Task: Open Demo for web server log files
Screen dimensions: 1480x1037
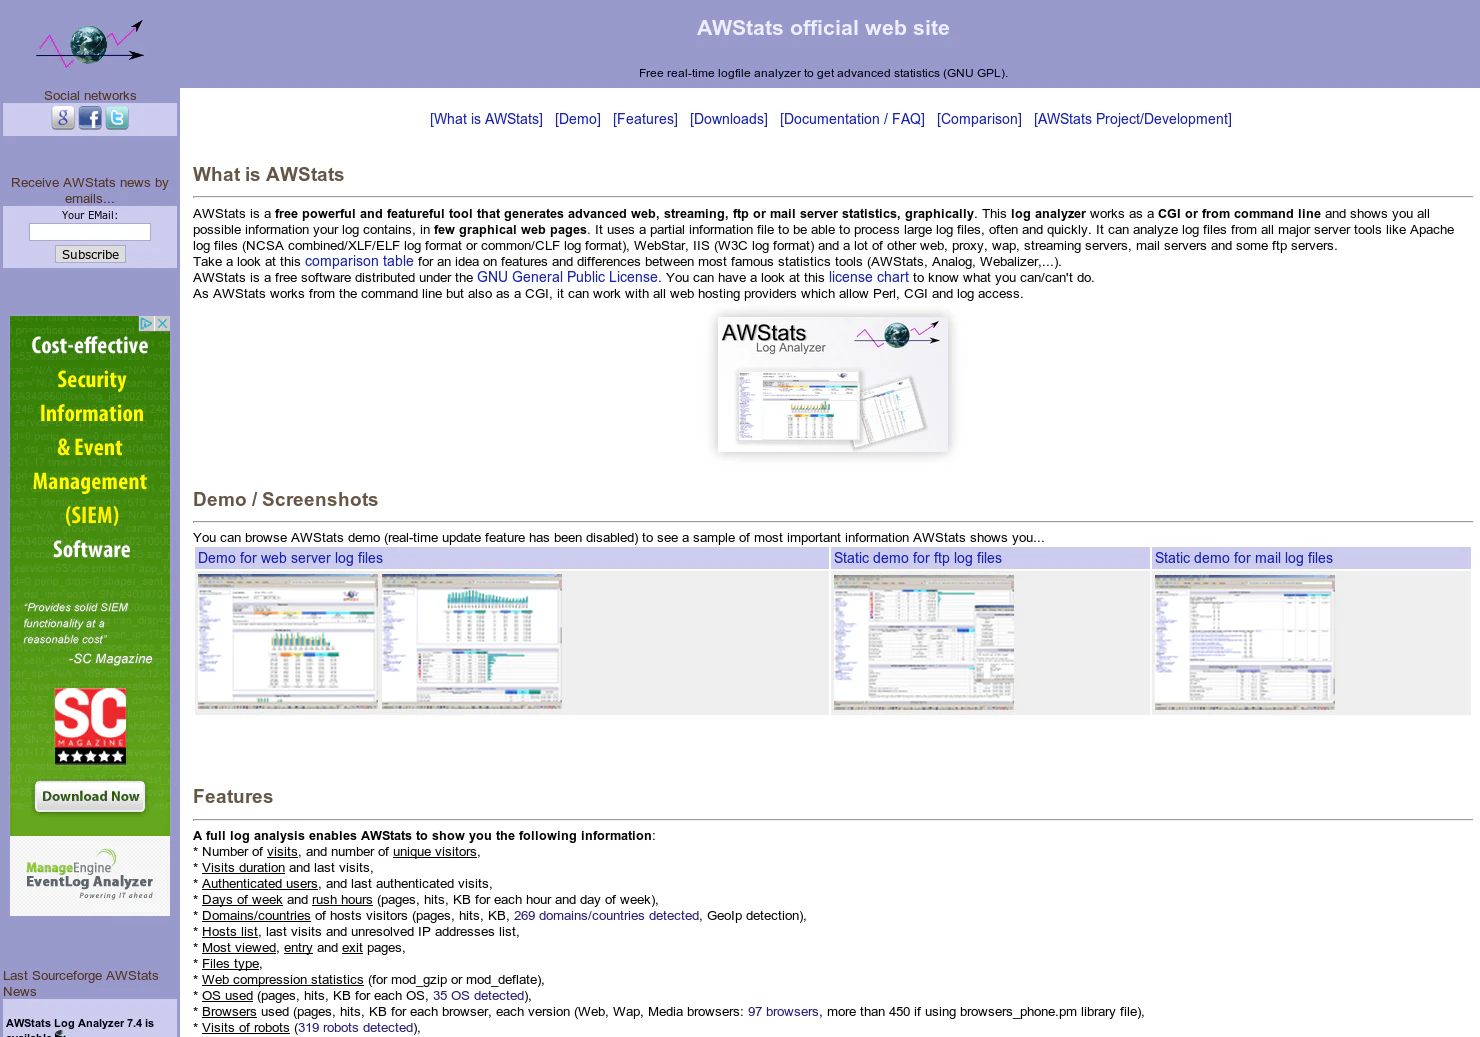Action: [290, 558]
